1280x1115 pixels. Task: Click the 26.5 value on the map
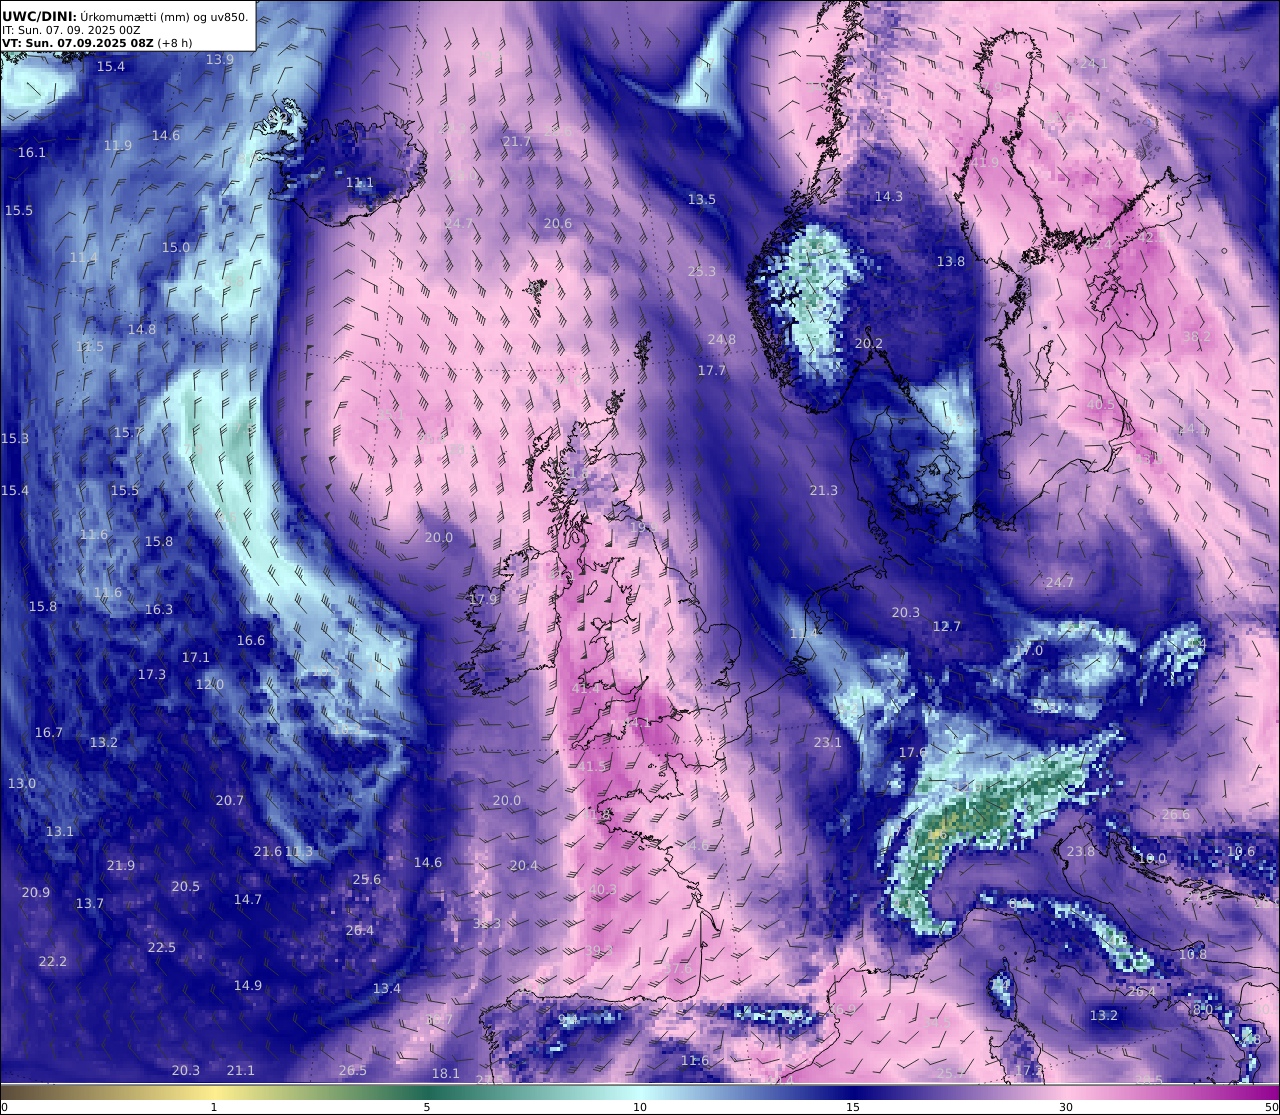[353, 1070]
